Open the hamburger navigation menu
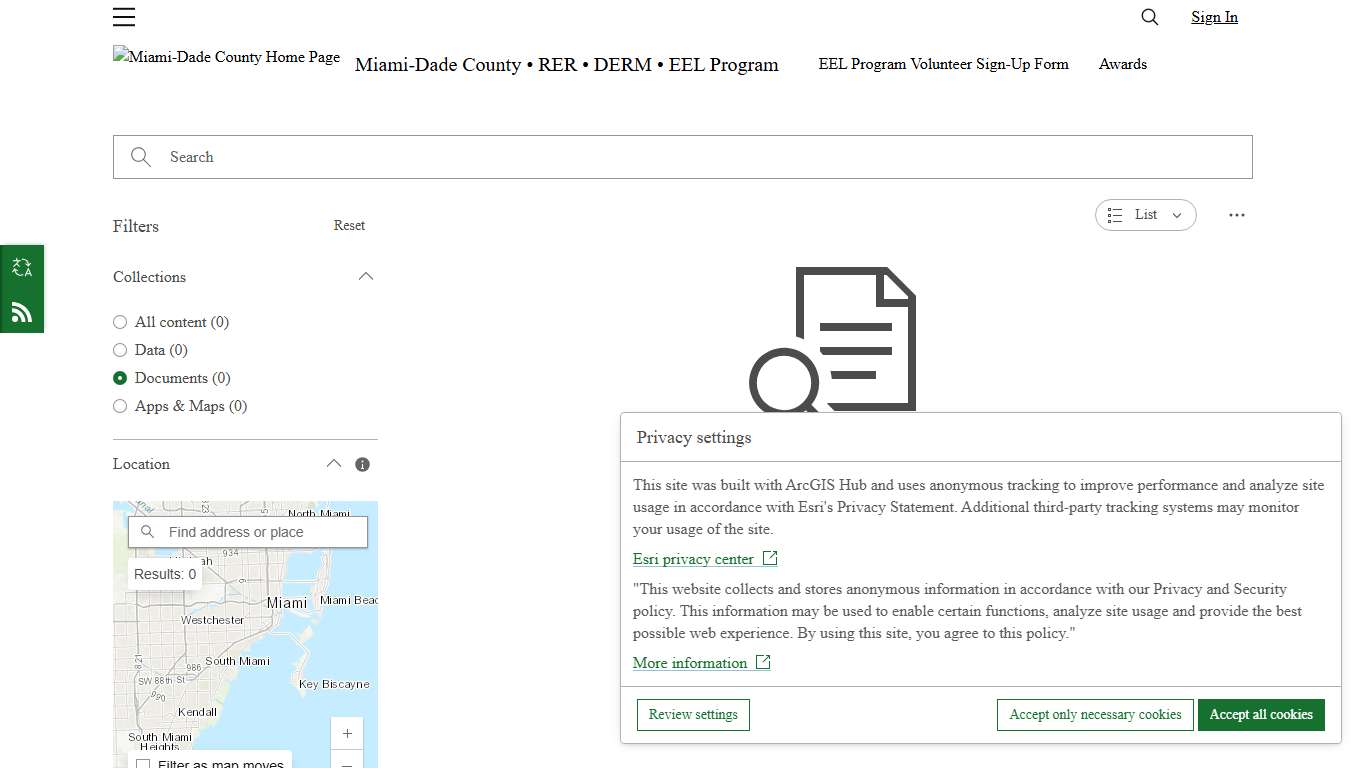The image size is (1366, 768). 124,17
